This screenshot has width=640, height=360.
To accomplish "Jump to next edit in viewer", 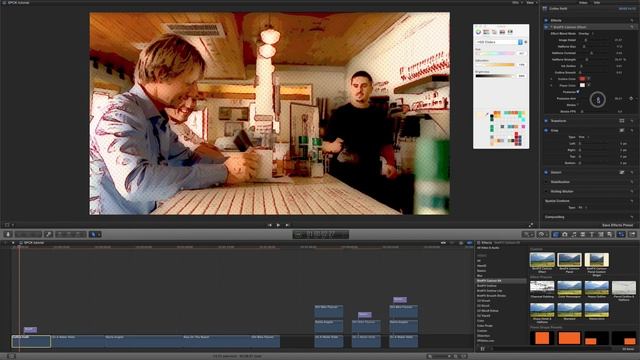I will point(287,225).
